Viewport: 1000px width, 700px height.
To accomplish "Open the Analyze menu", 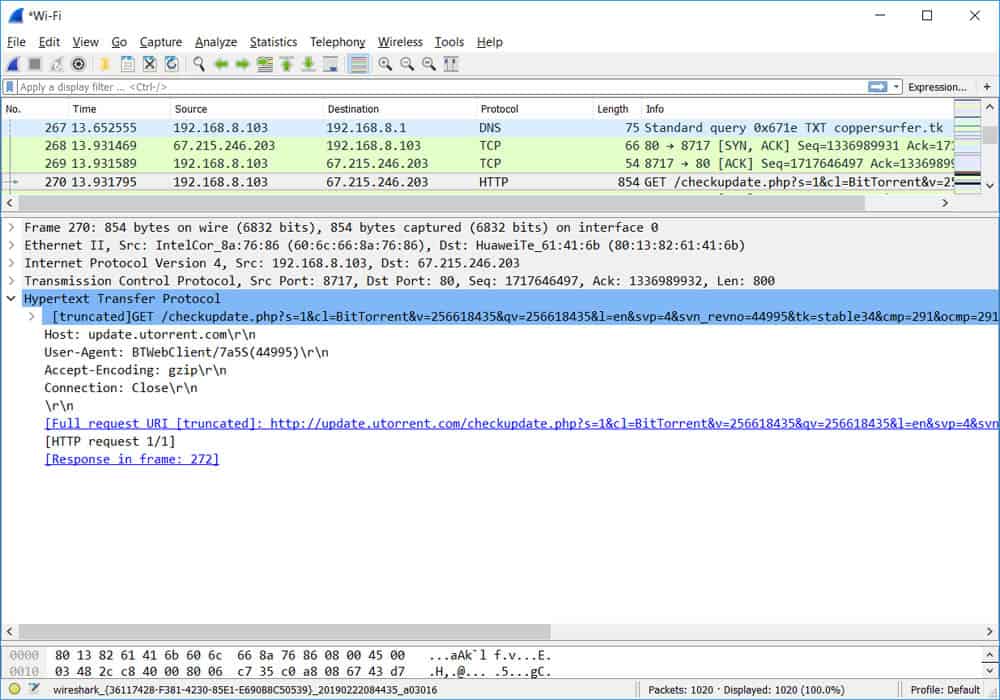I will (216, 42).
